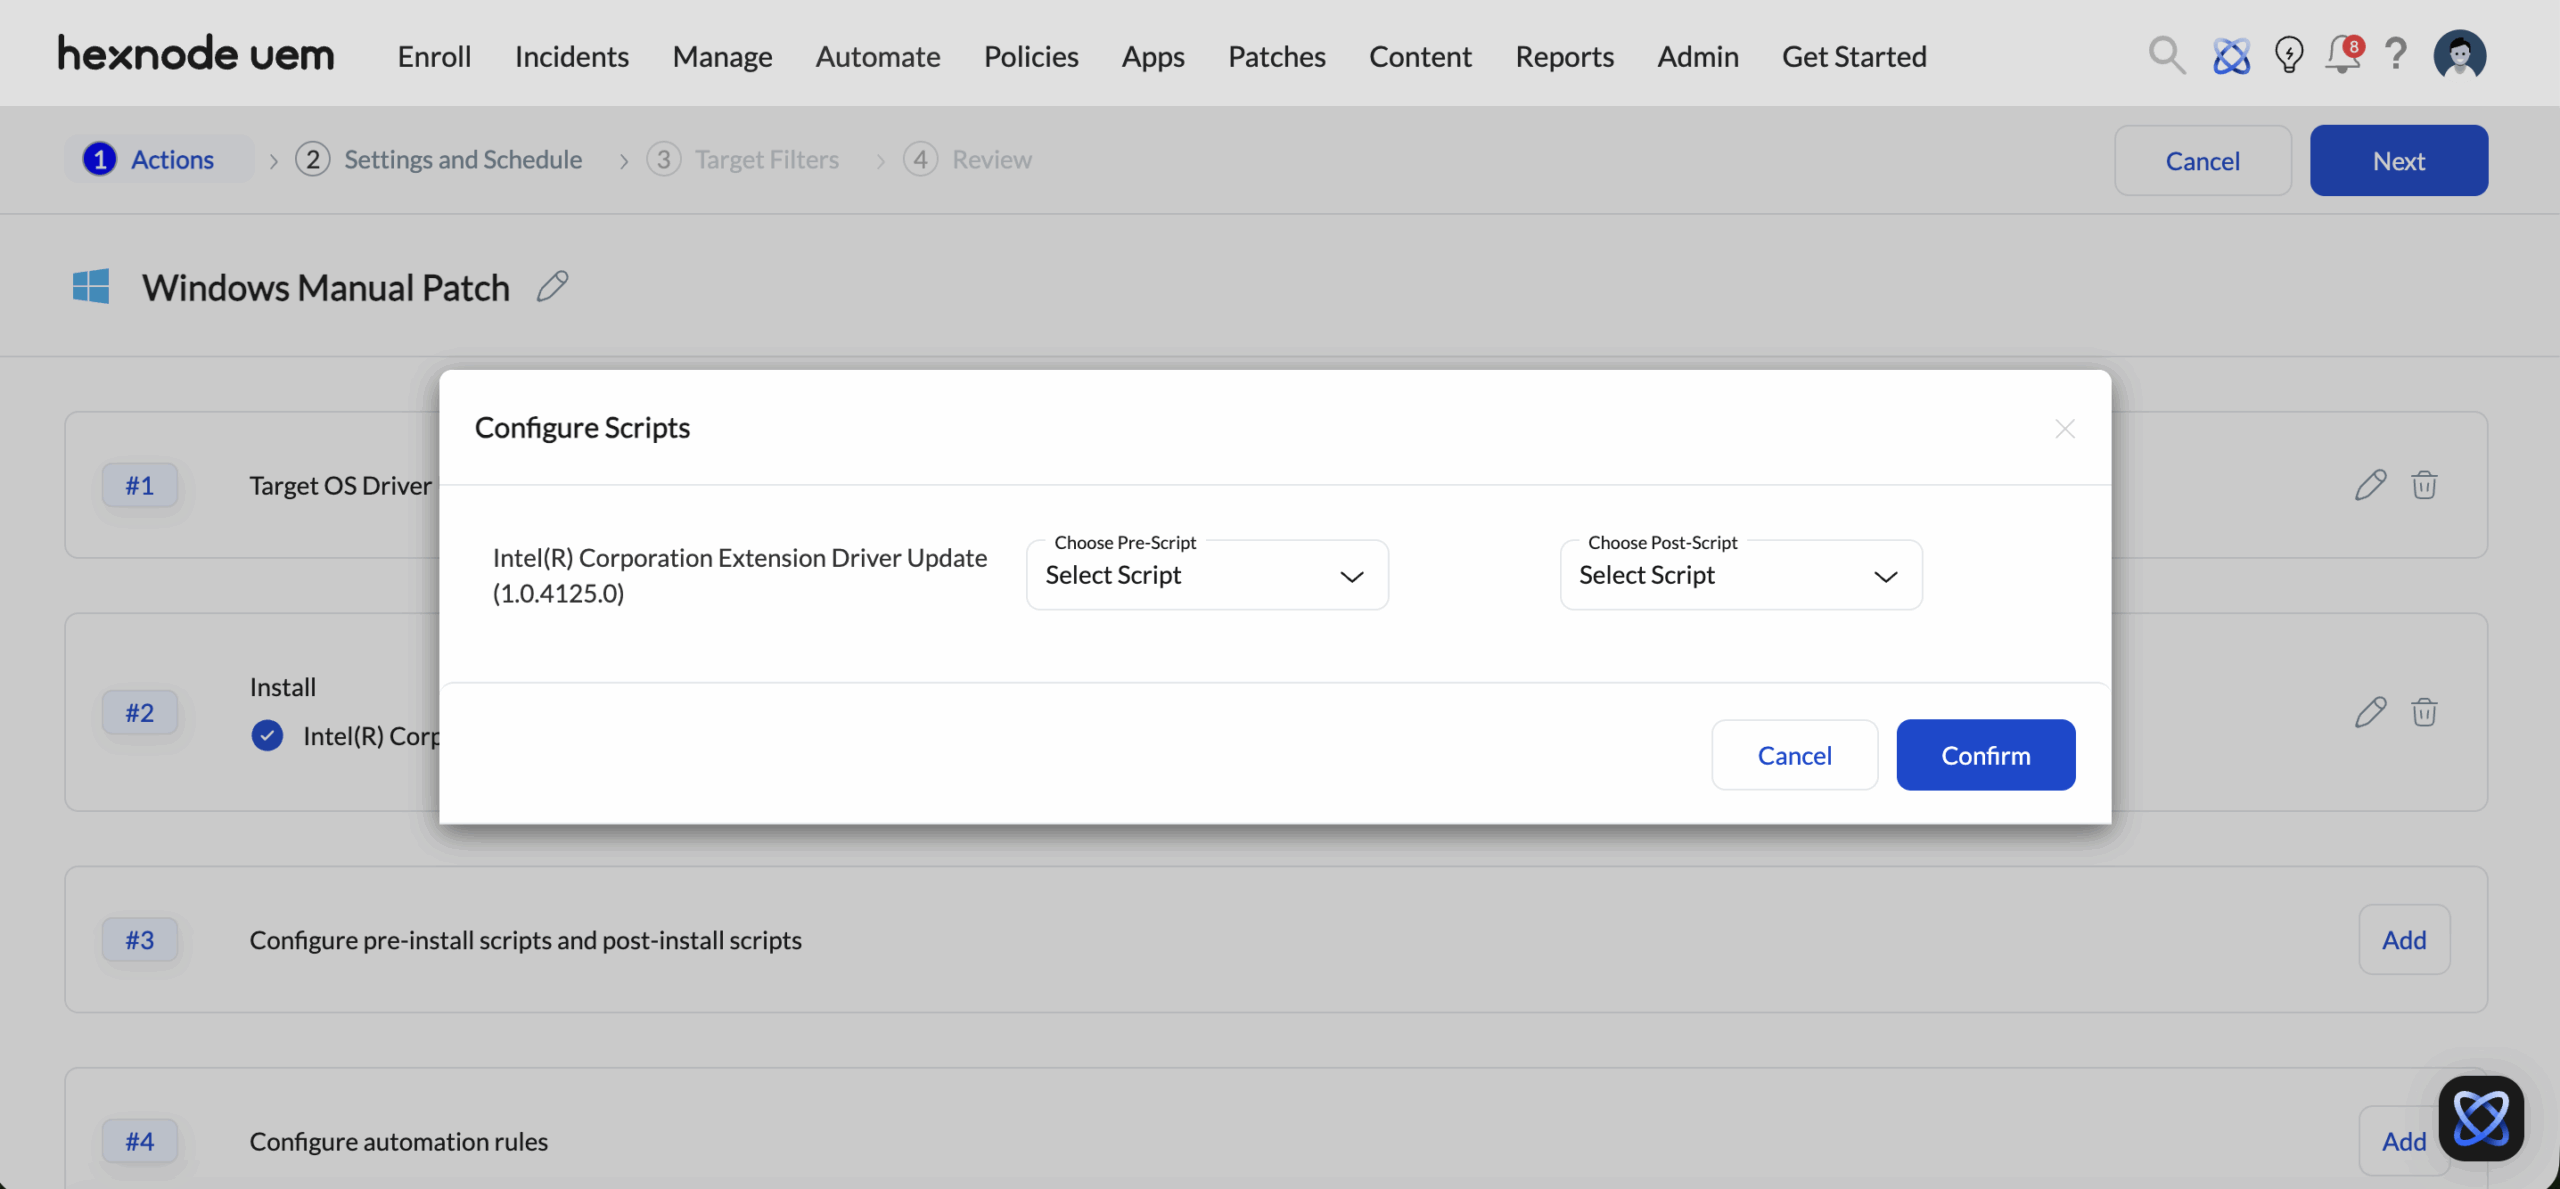Open the Apps menu
Viewport: 2560px width, 1189px height.
pos(1153,56)
